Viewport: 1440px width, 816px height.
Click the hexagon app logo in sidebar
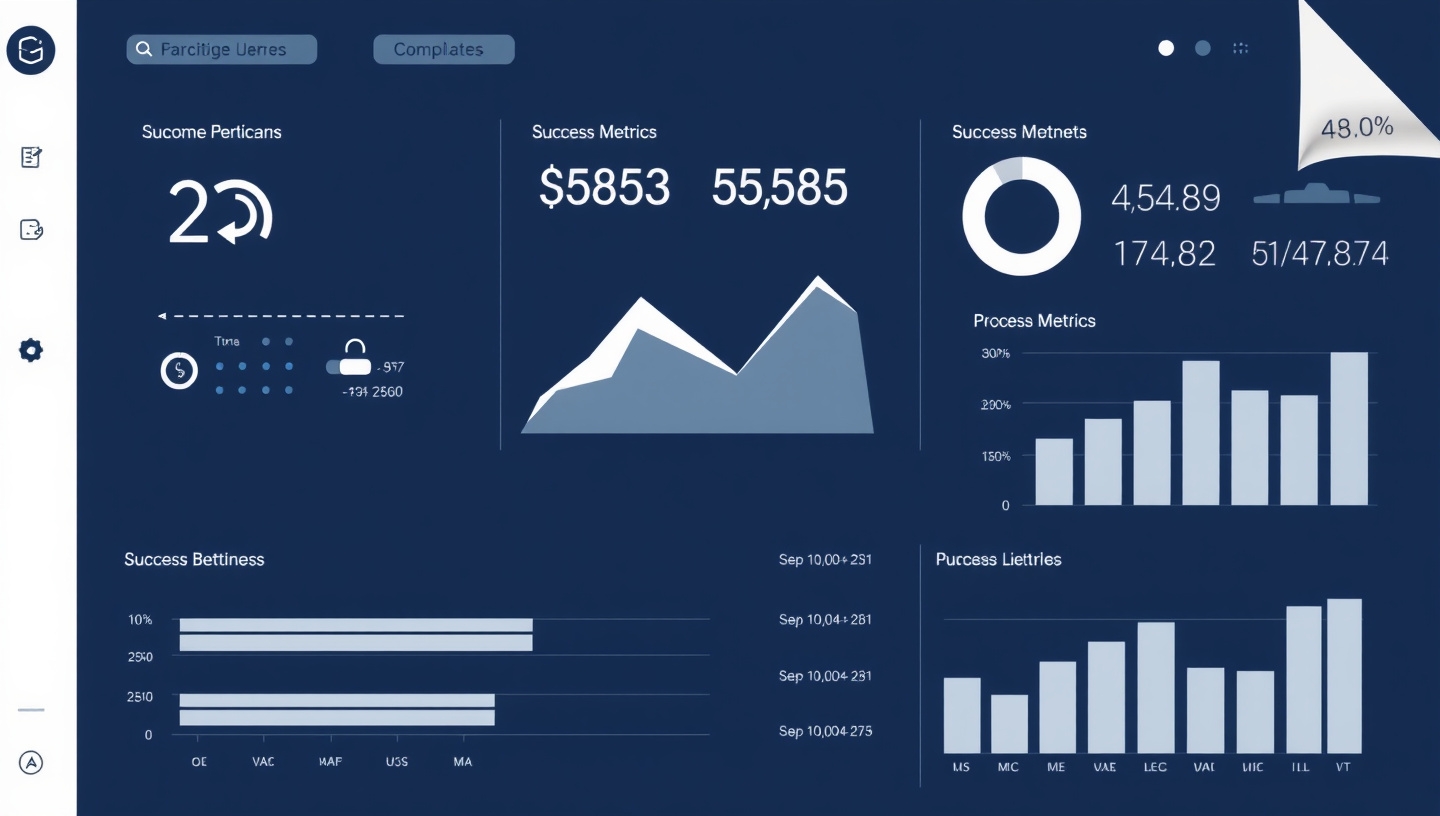click(31, 49)
